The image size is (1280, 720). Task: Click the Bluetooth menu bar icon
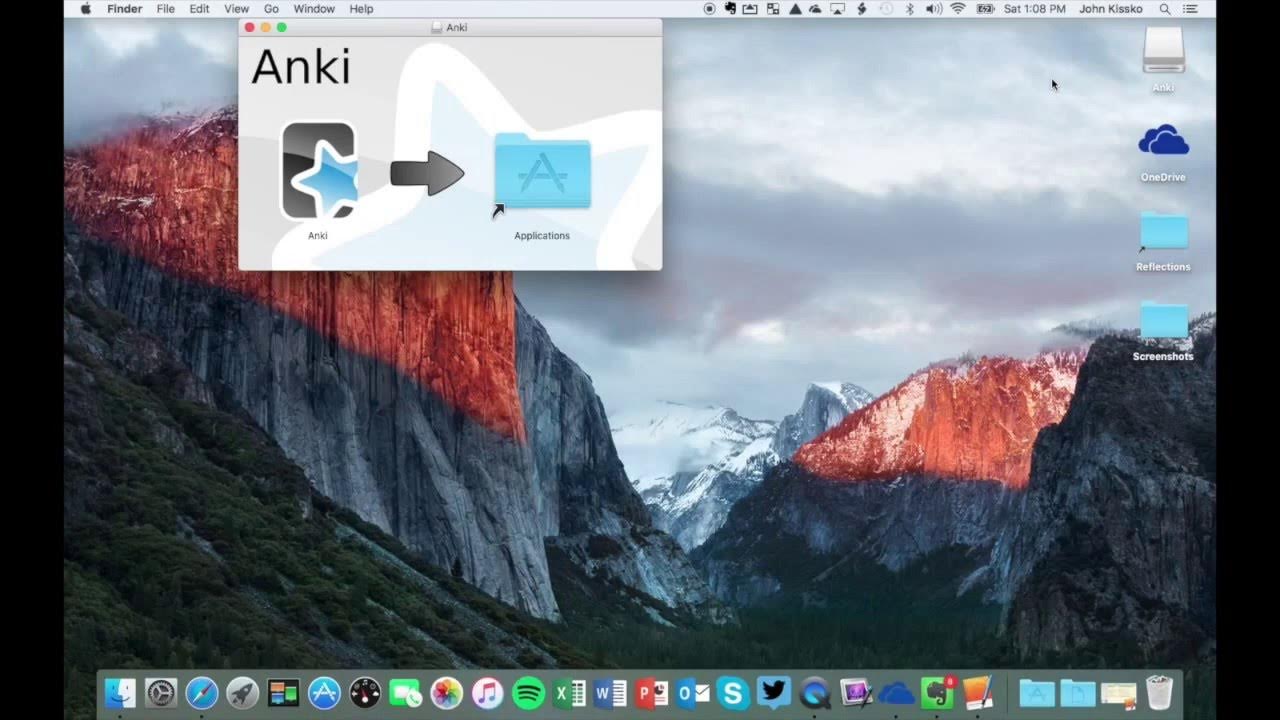point(910,9)
